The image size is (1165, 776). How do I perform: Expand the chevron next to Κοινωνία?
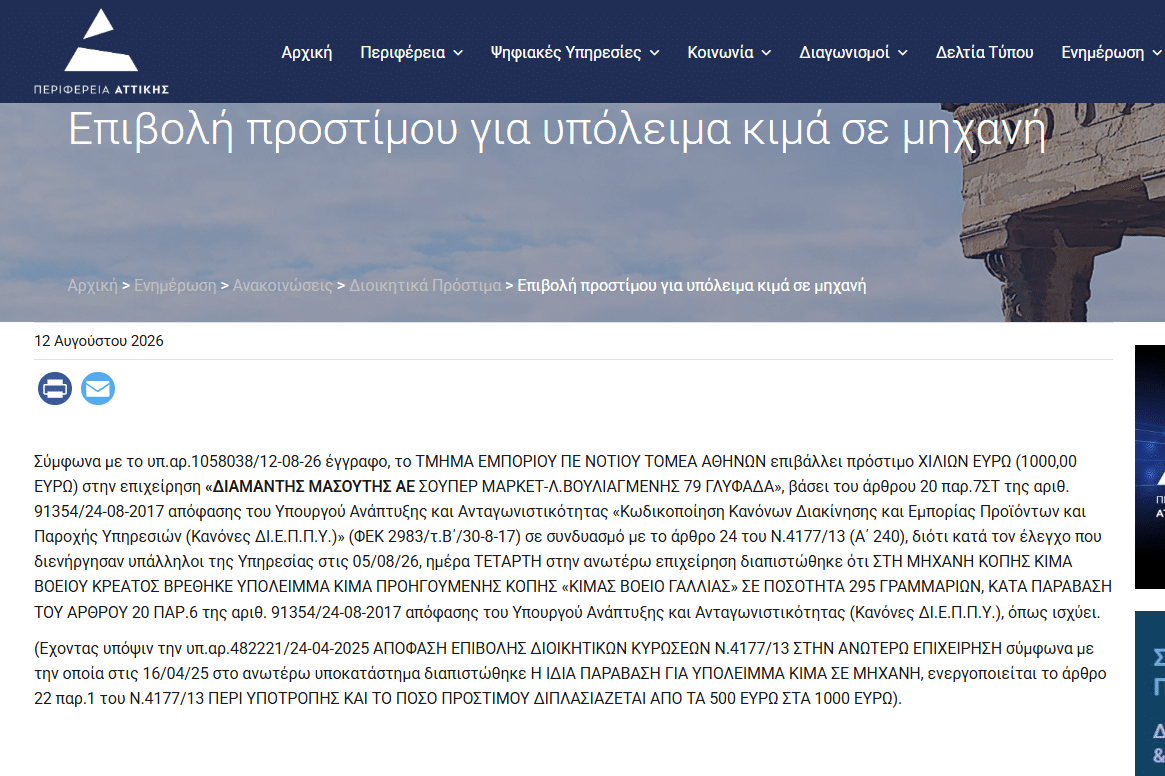click(x=766, y=53)
